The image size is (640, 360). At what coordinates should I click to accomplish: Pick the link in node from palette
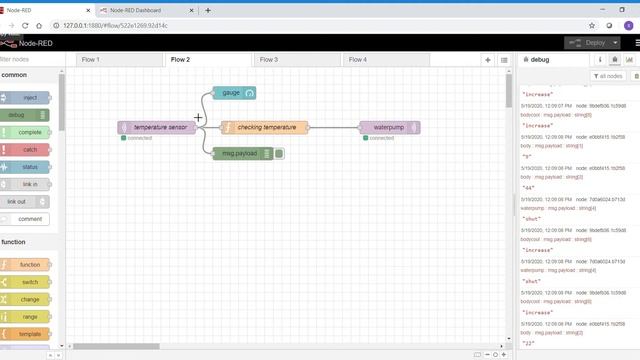[25, 184]
